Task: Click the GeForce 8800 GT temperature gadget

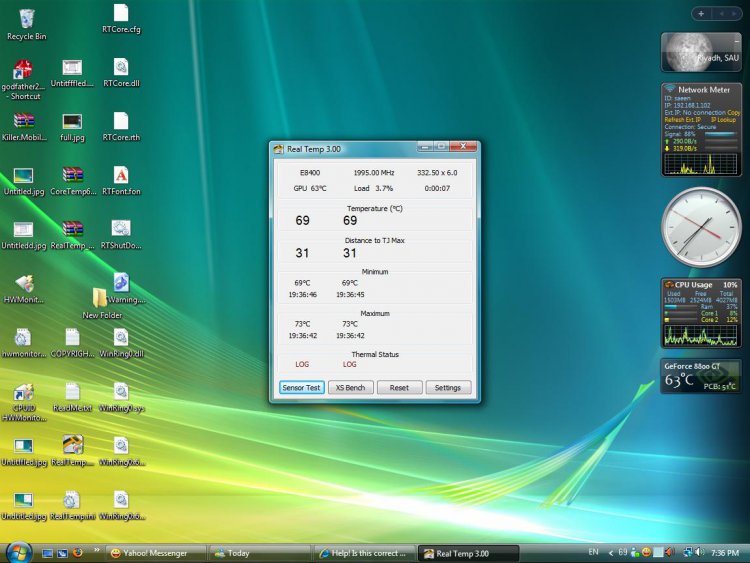Action: 701,376
